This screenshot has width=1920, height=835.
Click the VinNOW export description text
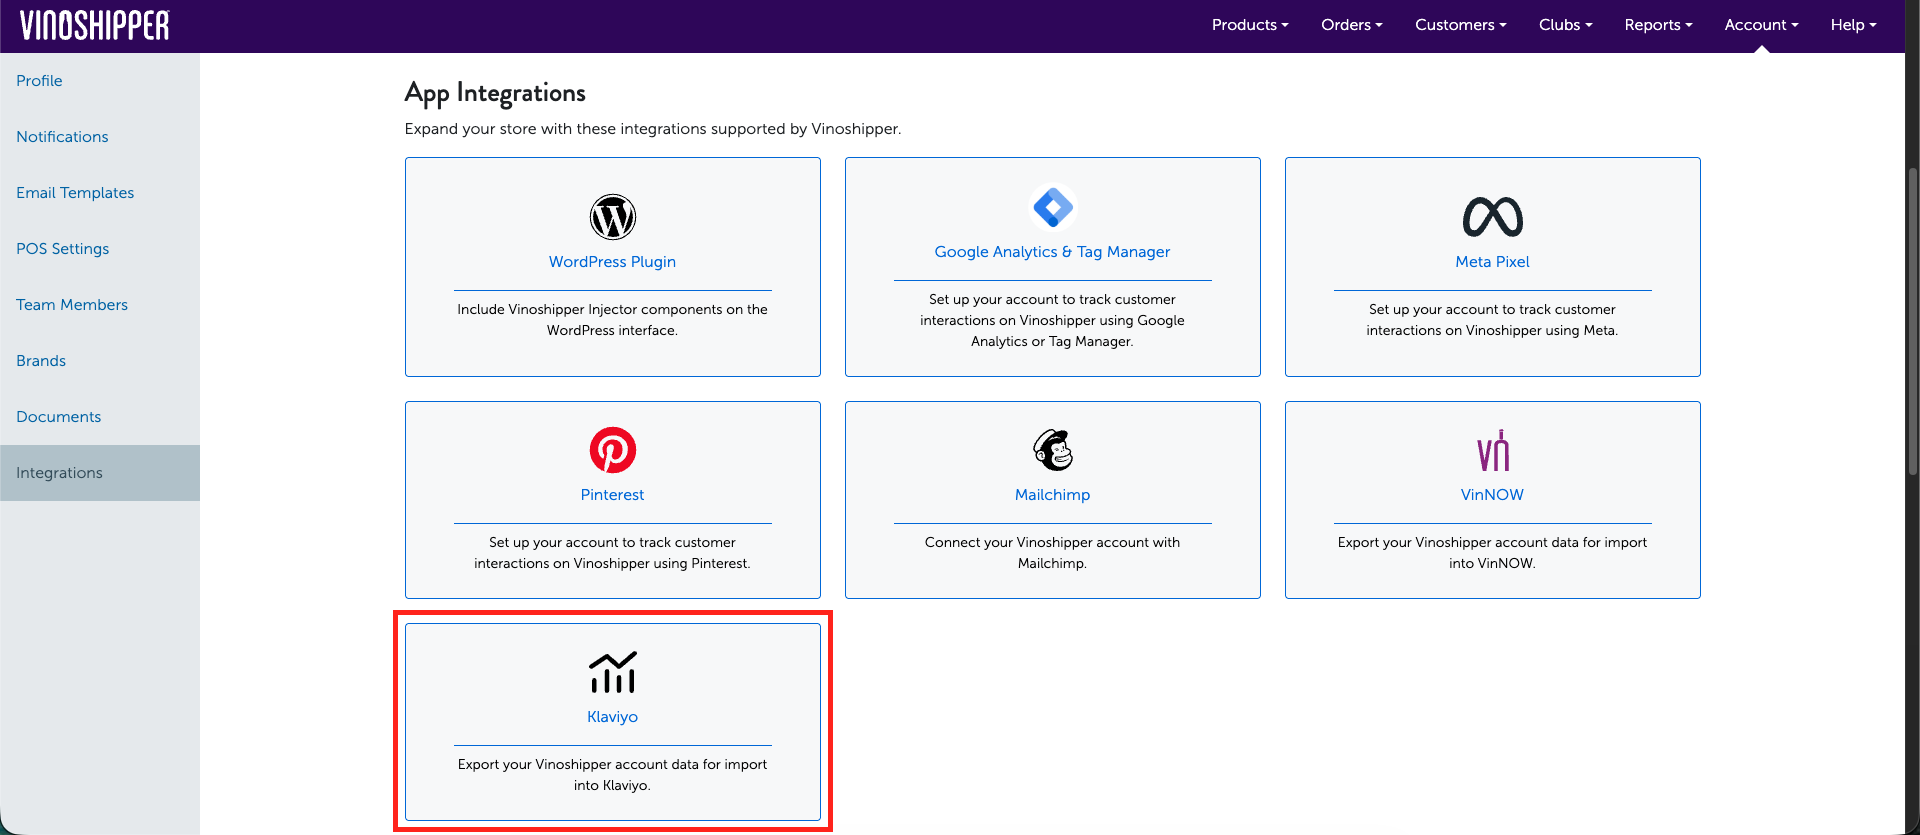(x=1492, y=553)
